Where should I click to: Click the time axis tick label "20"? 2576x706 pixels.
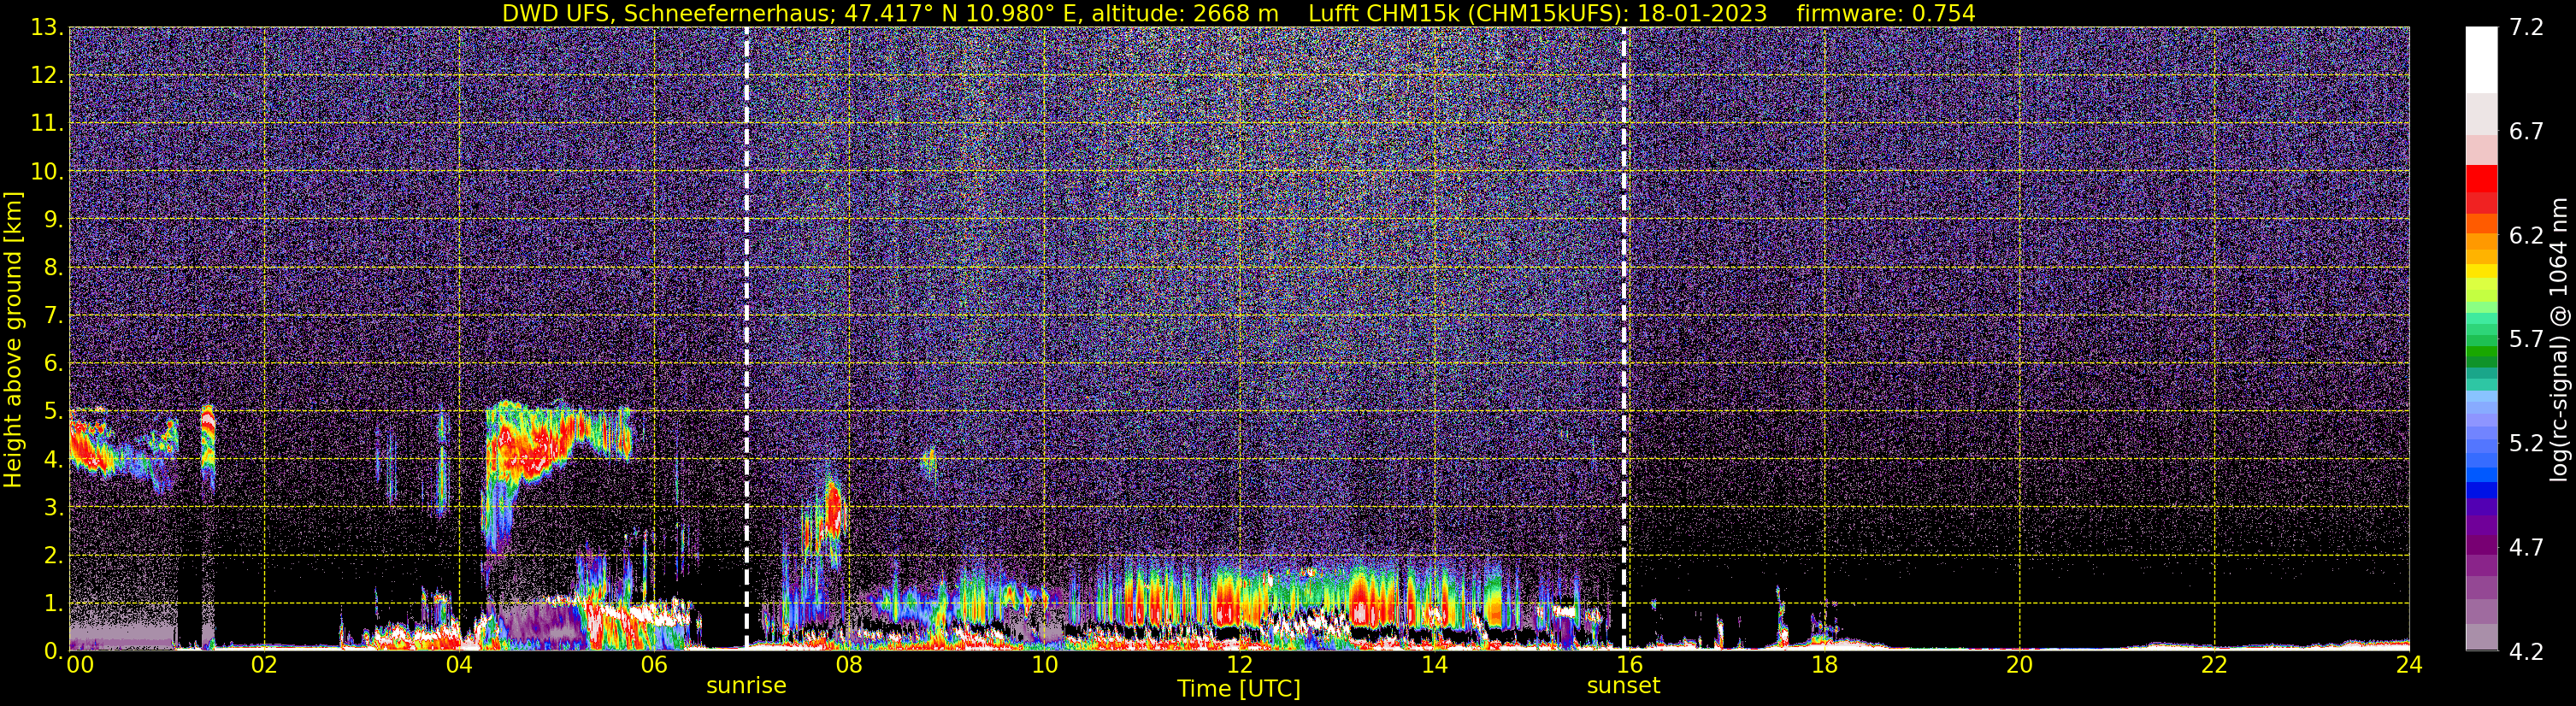point(2019,665)
